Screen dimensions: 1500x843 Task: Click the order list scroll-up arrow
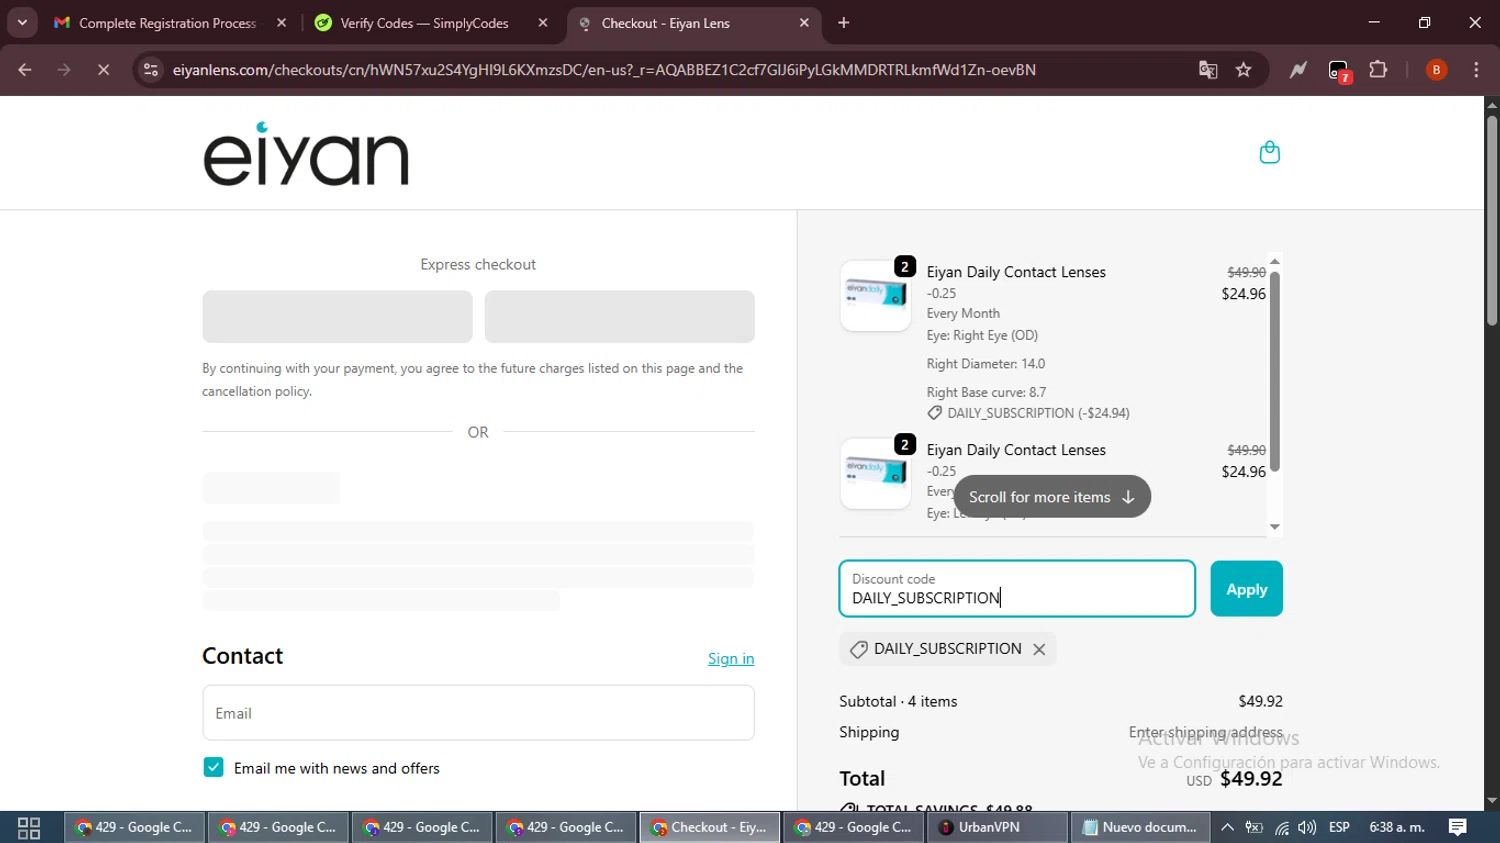[x=1275, y=262]
